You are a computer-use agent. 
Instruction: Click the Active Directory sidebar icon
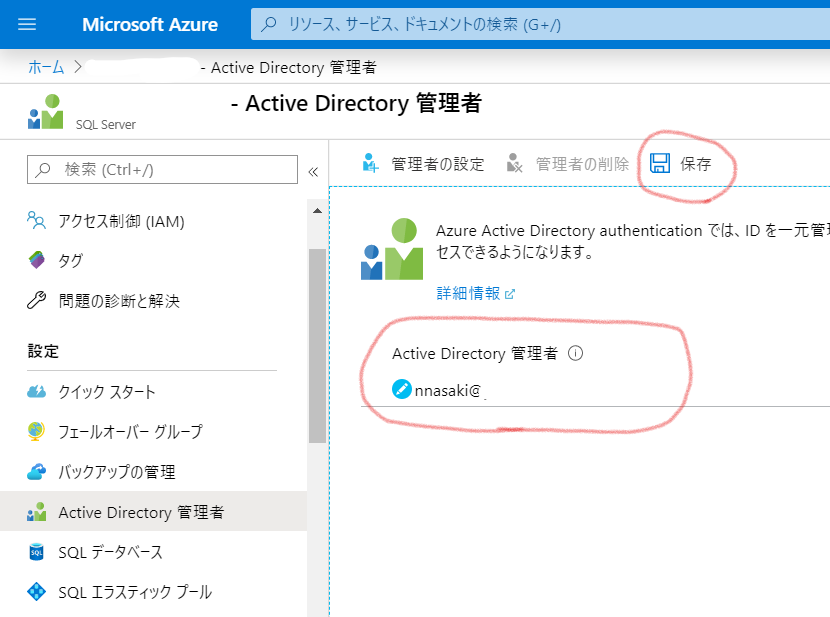tap(37, 512)
